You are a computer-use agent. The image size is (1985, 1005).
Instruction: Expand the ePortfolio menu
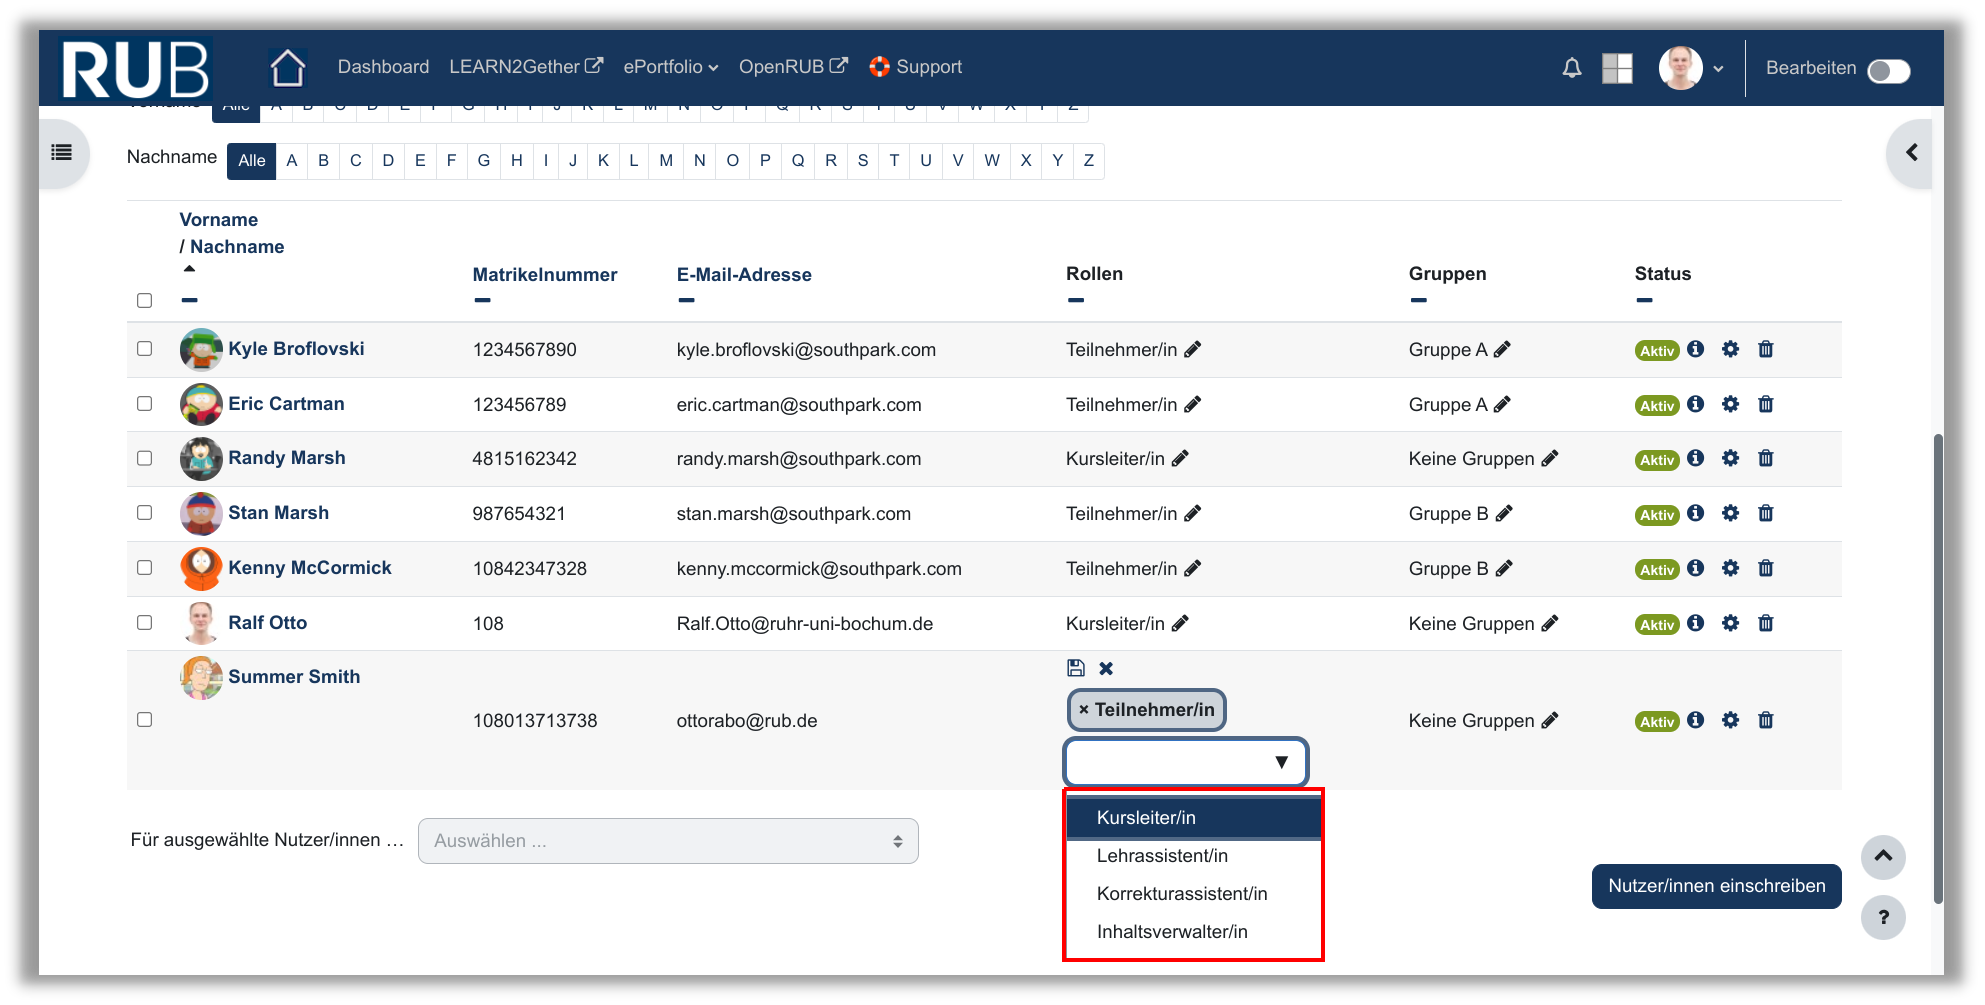coord(670,67)
